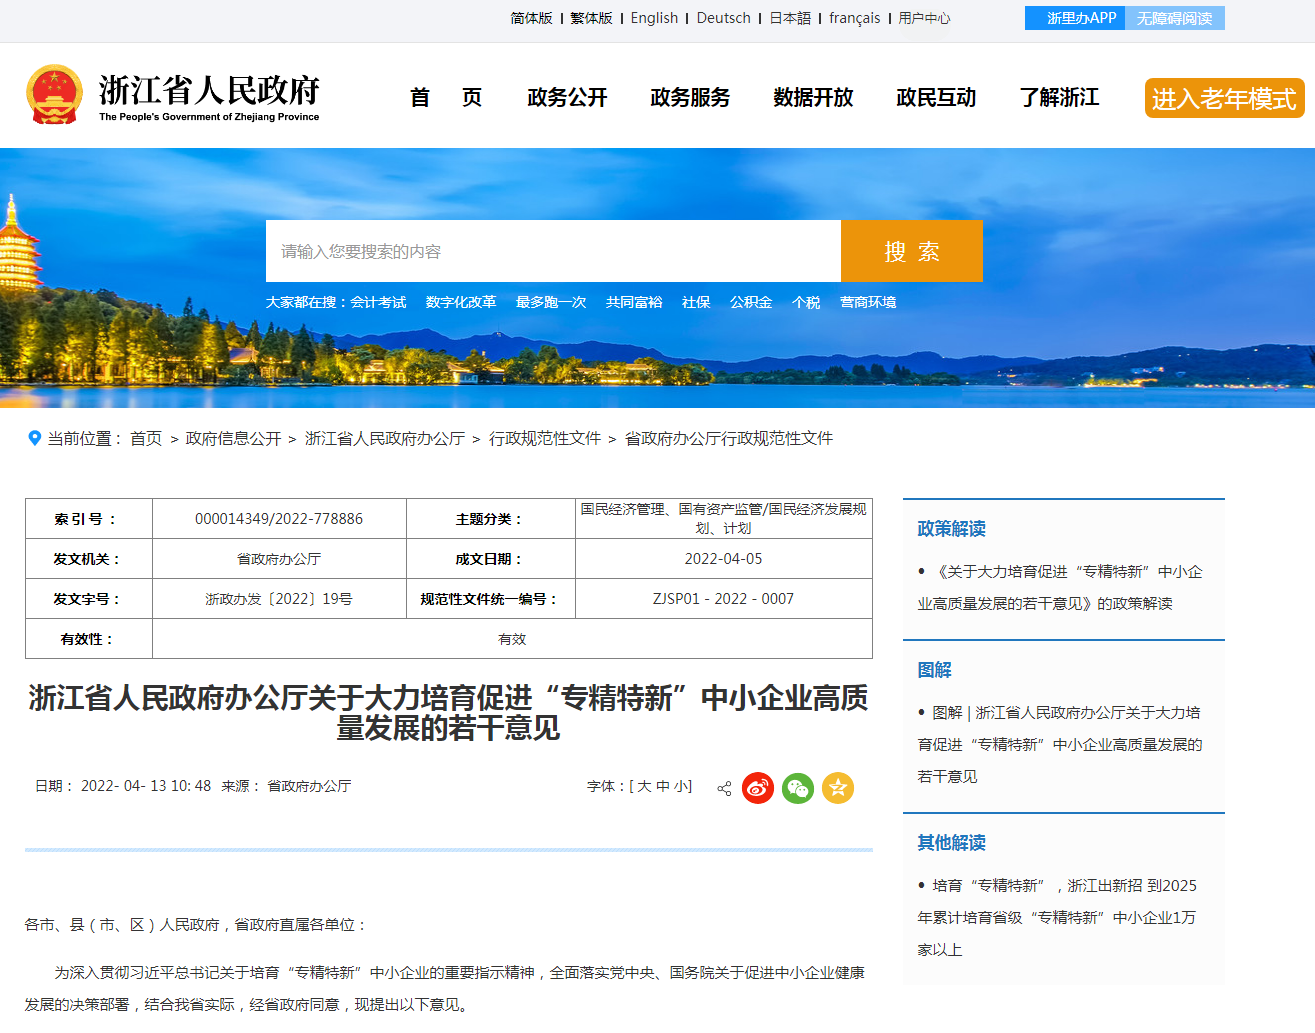
Task: Share the article via WeChat icon
Action: (798, 788)
